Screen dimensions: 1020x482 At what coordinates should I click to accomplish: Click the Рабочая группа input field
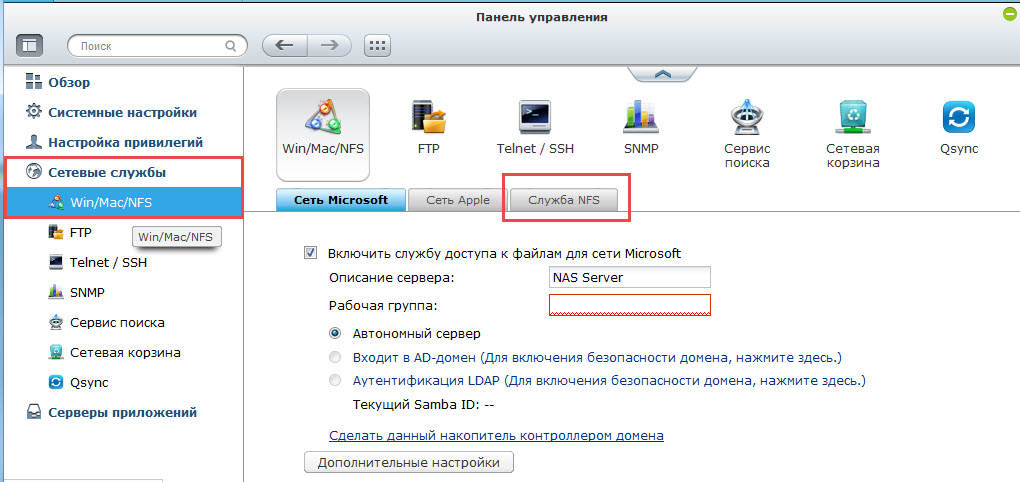click(x=630, y=305)
